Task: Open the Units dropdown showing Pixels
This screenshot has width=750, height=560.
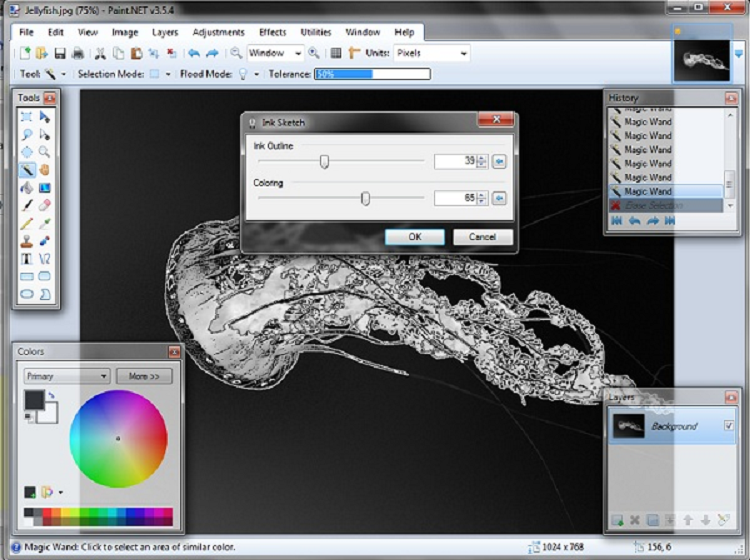Action: click(x=431, y=53)
